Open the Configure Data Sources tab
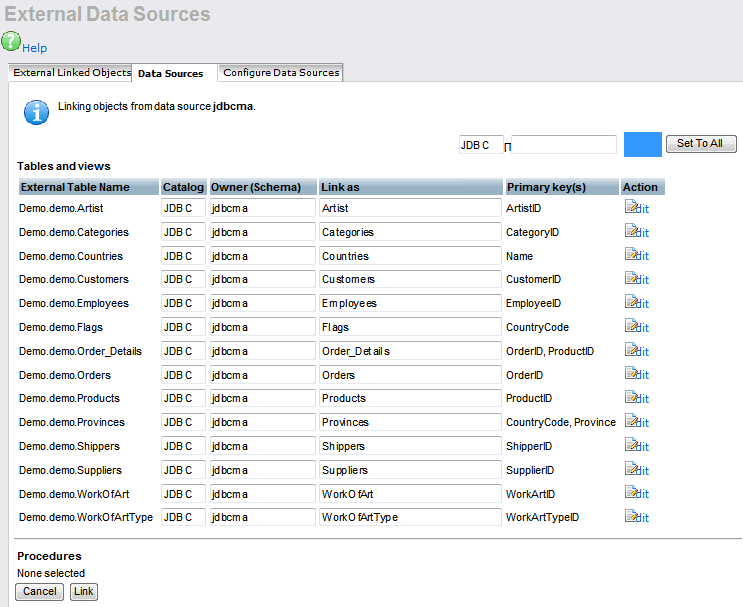Screen dimensions: 743x607 point(281,73)
